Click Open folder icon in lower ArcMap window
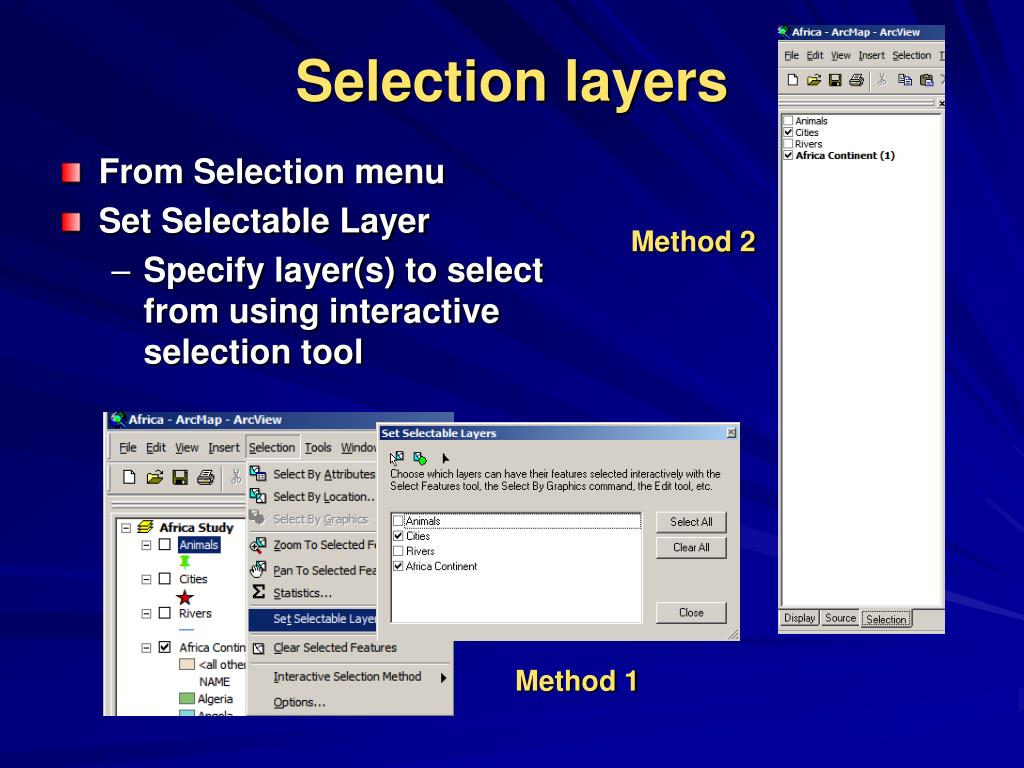The width and height of the screenshot is (1024, 768). (x=155, y=477)
